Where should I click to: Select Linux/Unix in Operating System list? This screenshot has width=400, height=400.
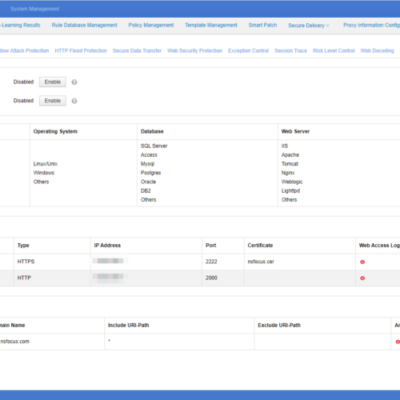click(45, 164)
